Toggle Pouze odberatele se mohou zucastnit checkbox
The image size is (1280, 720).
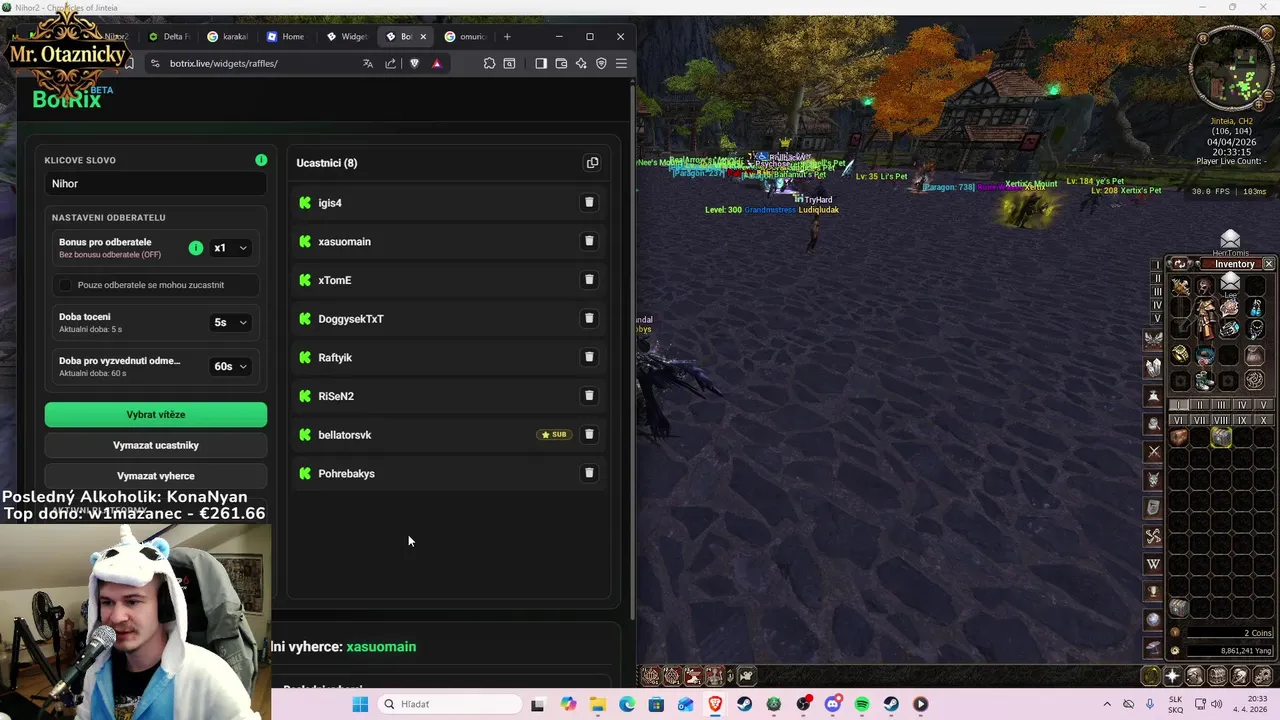pyautogui.click(x=66, y=285)
